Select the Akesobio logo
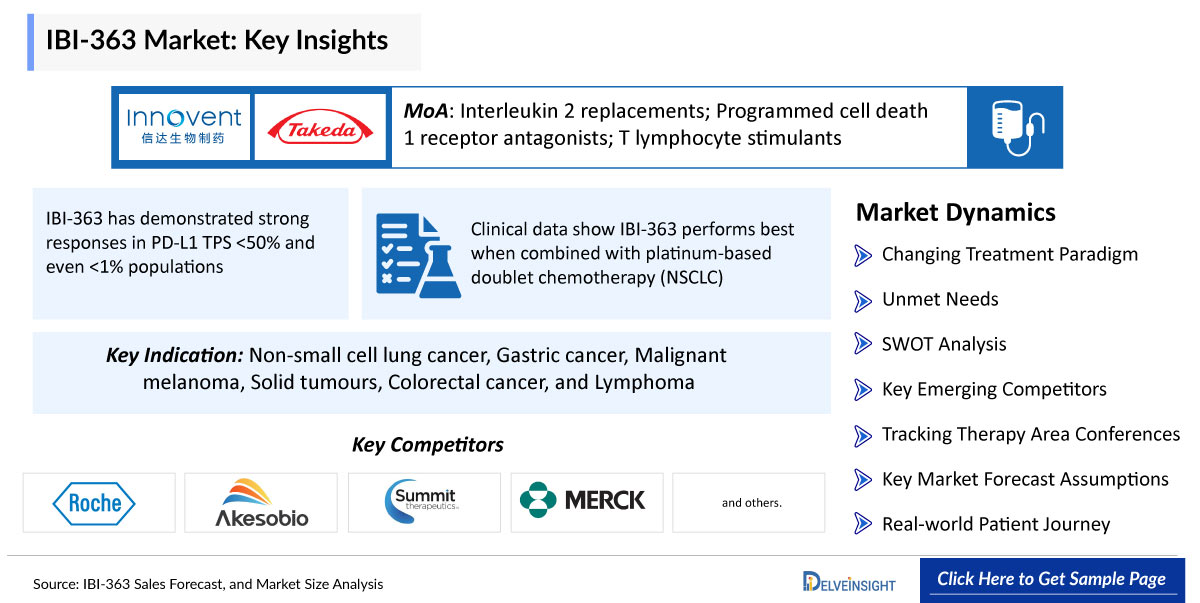Viewport: 1200px width, 603px height. click(262, 503)
